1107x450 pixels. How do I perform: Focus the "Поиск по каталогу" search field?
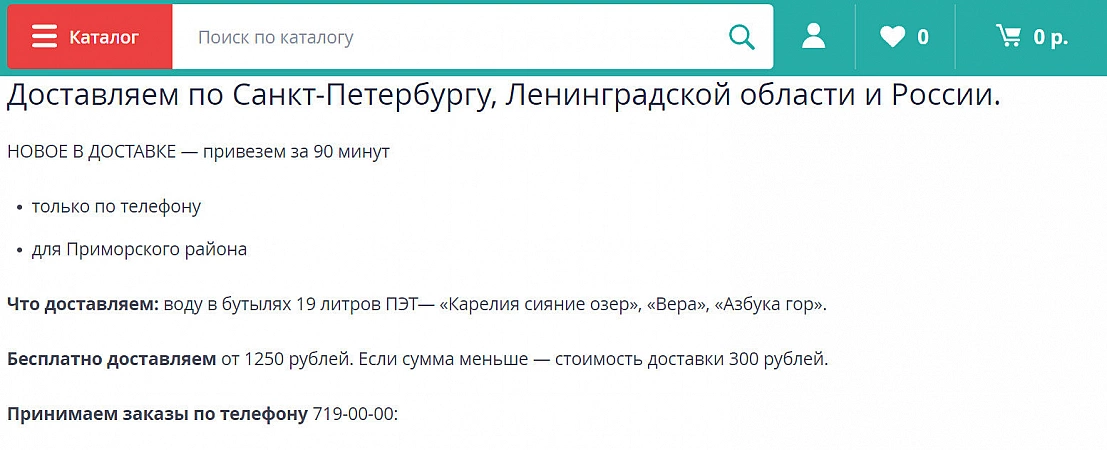coord(450,37)
